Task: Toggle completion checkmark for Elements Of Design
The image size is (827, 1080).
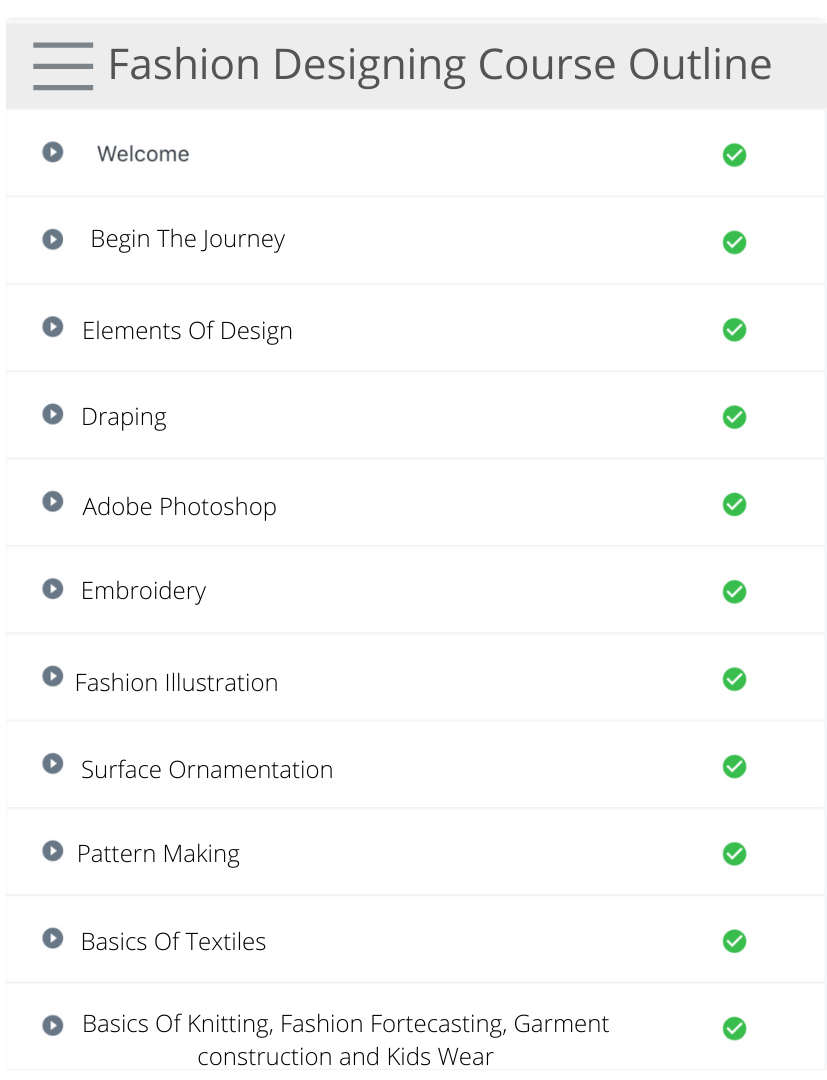Action: [x=734, y=329]
